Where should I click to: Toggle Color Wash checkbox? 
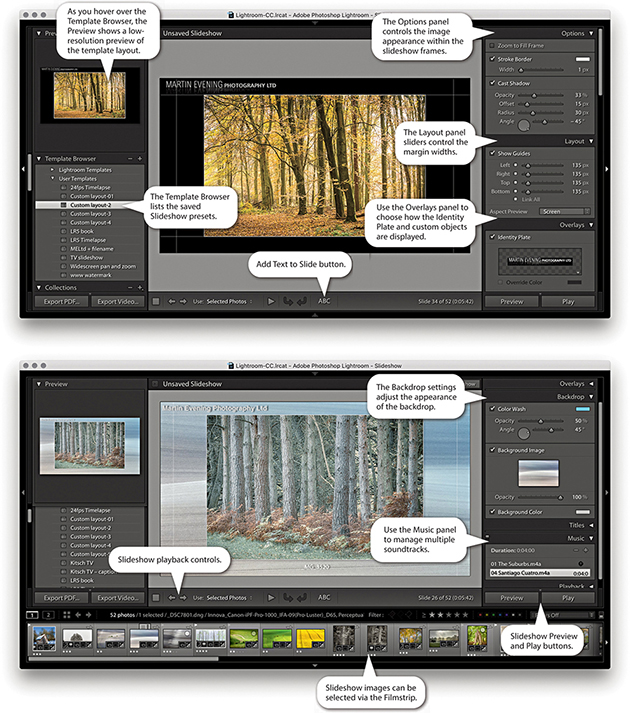pos(492,409)
